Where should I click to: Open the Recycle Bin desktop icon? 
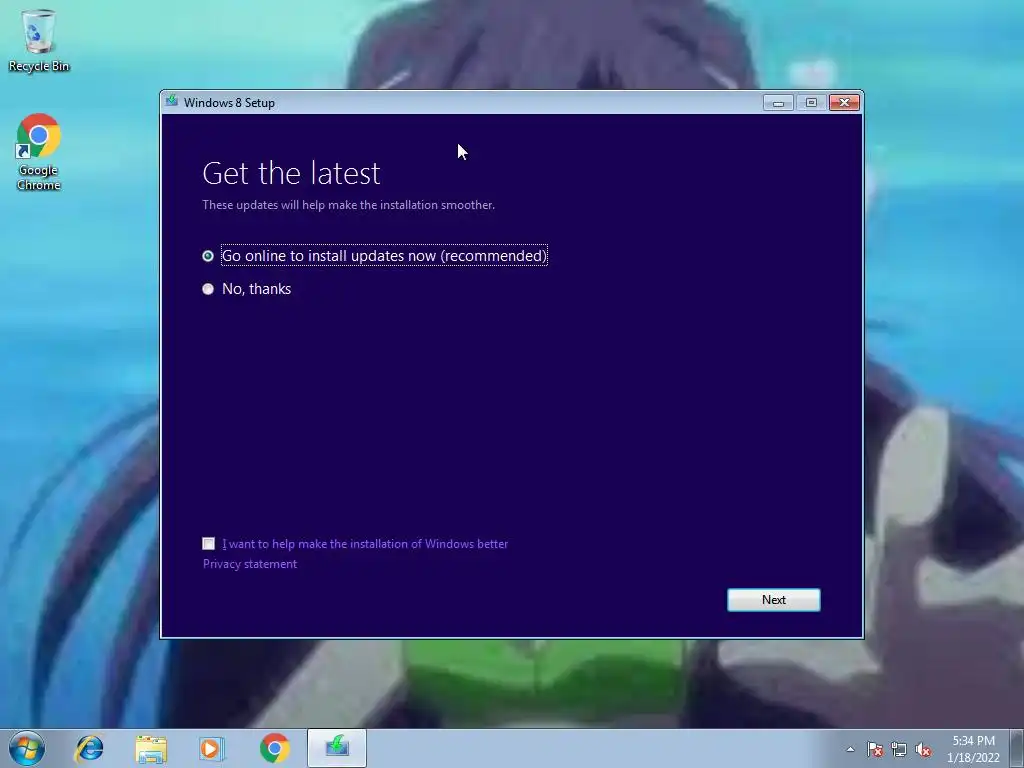39,40
